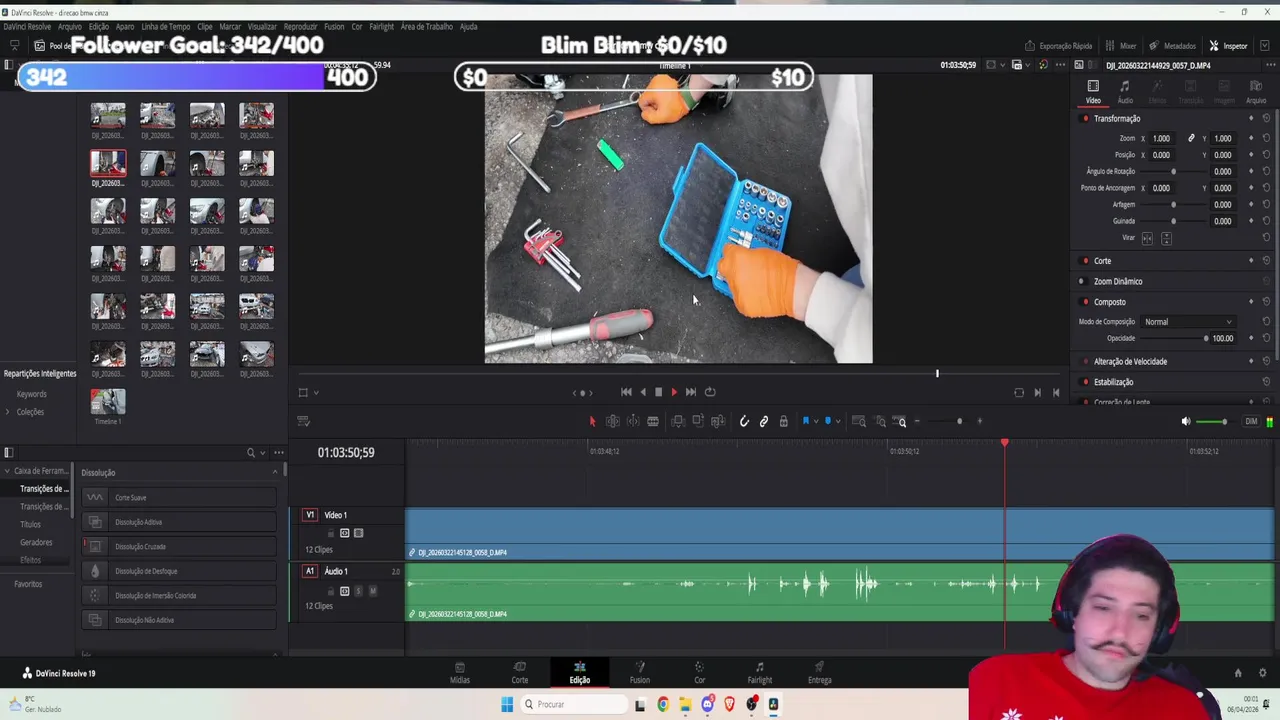Open the Mixer panel
Viewport: 1280px width, 720px height.
click(1120, 46)
